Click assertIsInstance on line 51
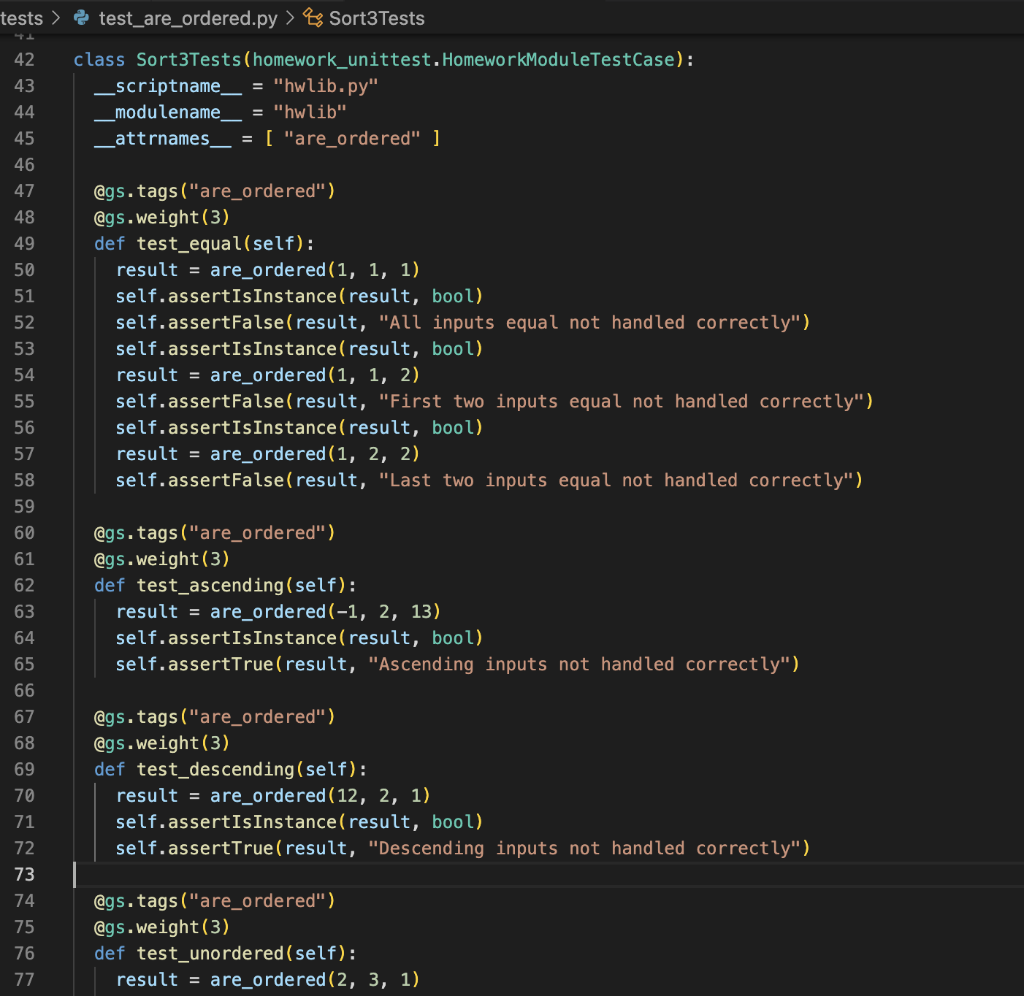 pyautogui.click(x=252, y=297)
